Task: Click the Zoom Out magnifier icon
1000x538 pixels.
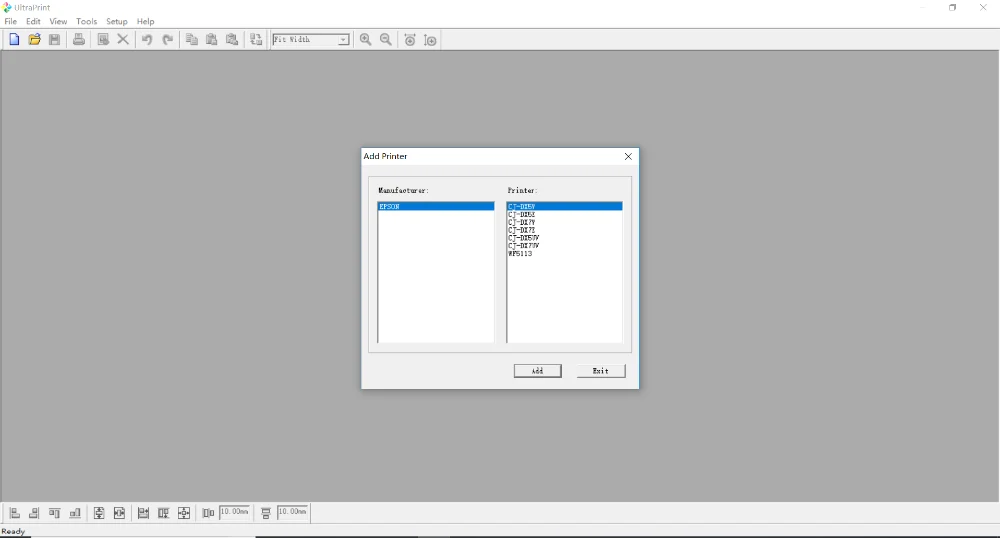Action: coord(386,40)
